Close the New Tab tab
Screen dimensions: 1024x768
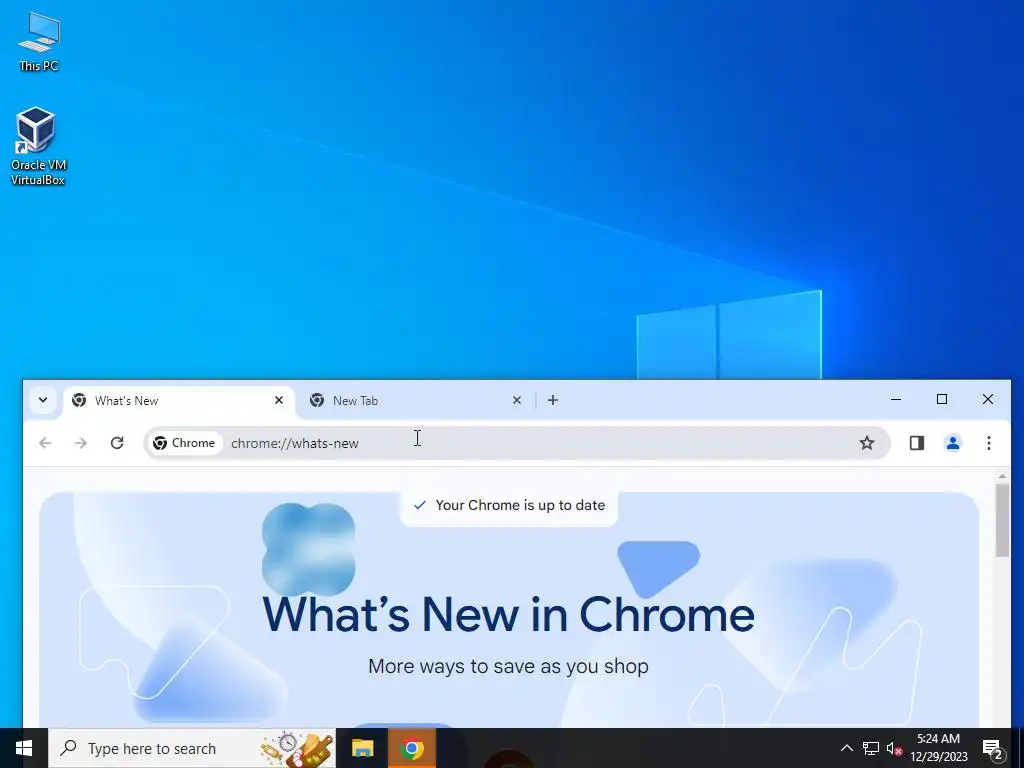point(517,400)
